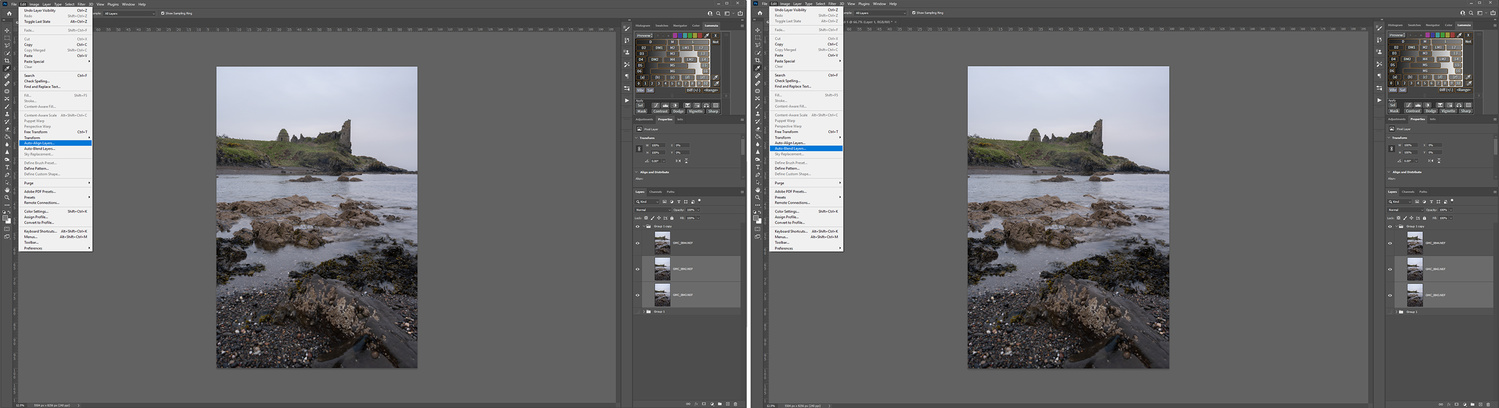Toggle eye of first layer inside Group 1 copy, left window
The width and height of the screenshot is (1499, 408).
[x=637, y=243]
